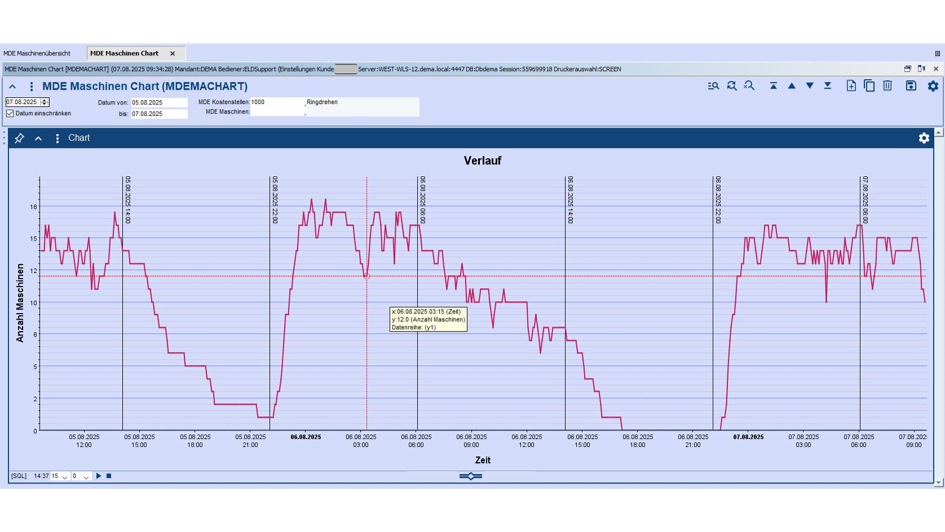This screenshot has width=945, height=532.
Task: Save using the floppy disk icon
Action: (911, 86)
